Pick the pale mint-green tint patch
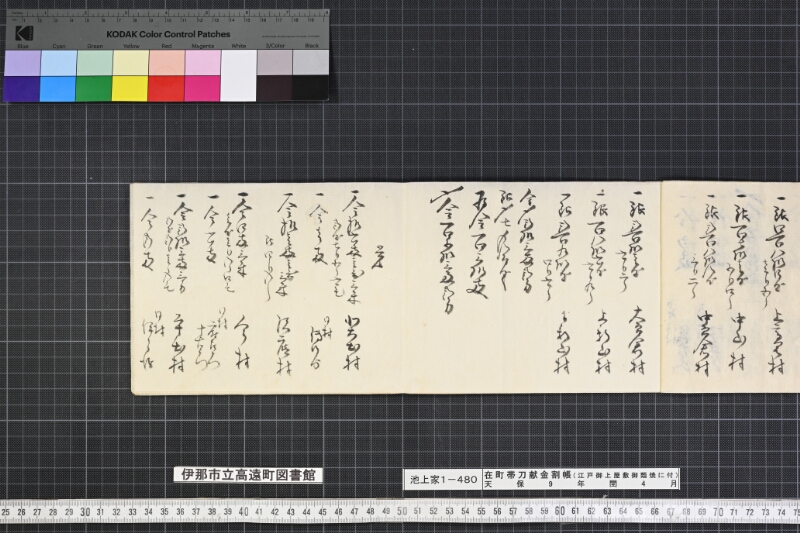Screen dimensions: 800x533 pyautogui.click(x=95, y=63)
